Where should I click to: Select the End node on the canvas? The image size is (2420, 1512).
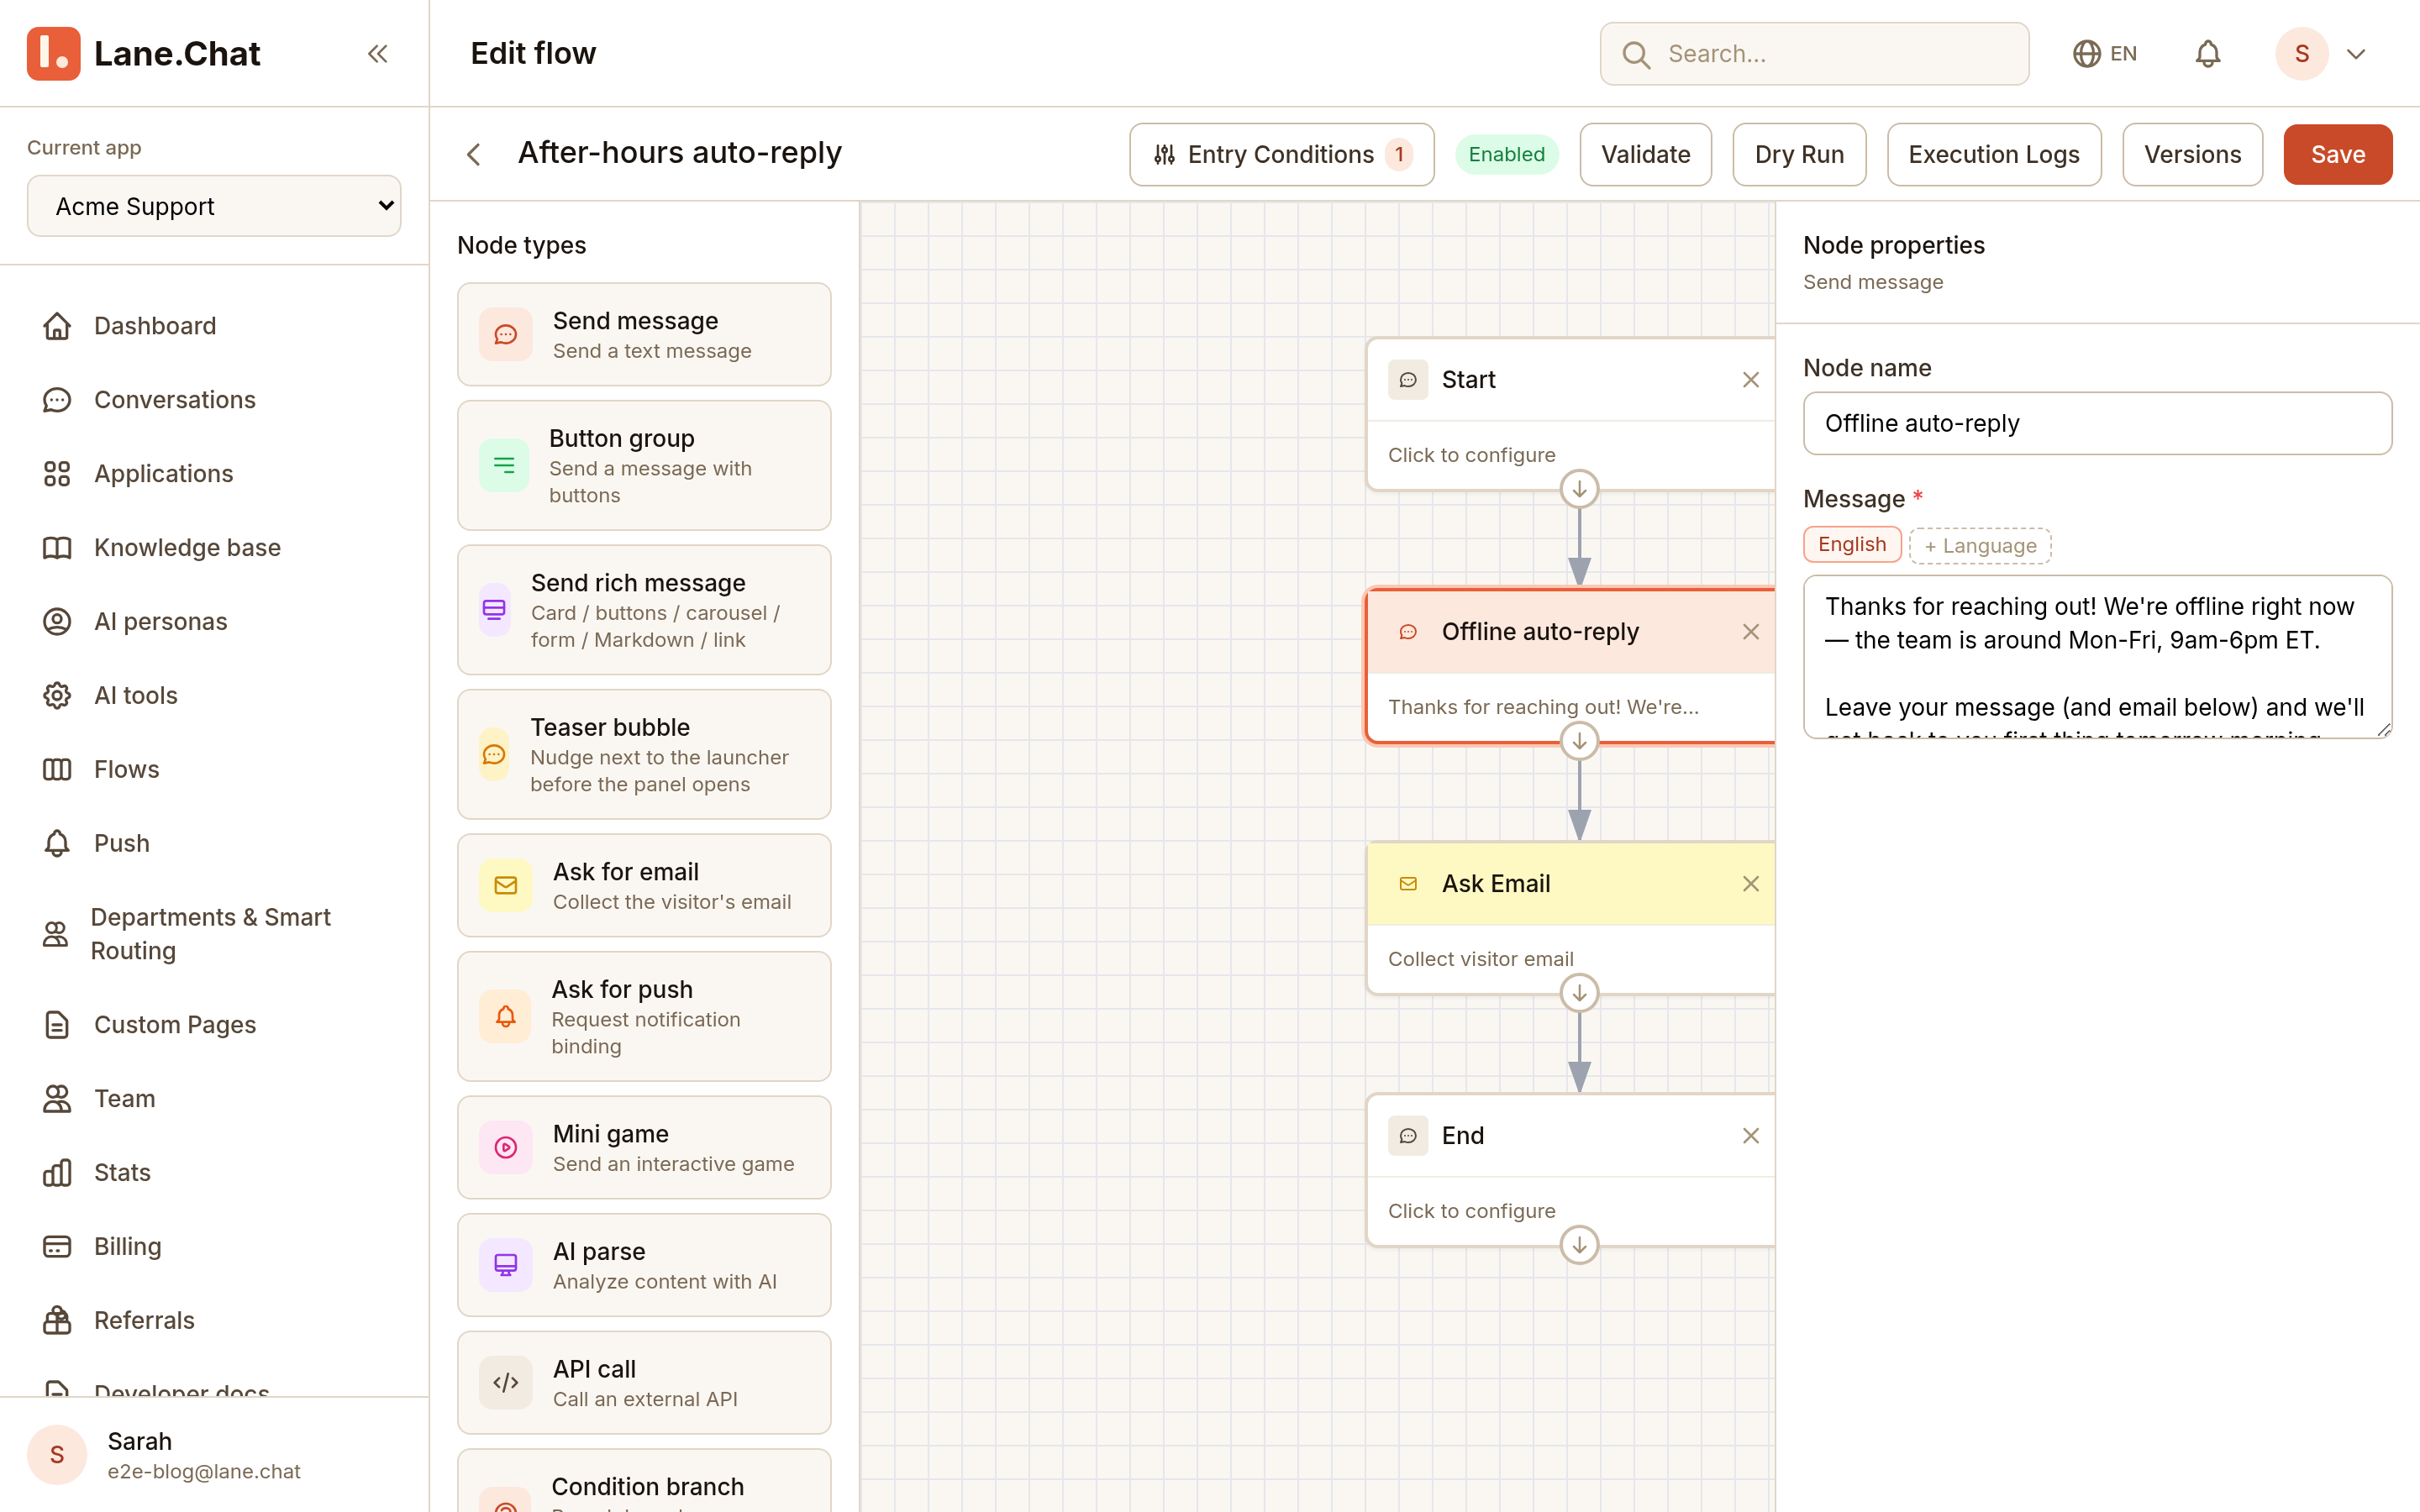pos(1570,1170)
